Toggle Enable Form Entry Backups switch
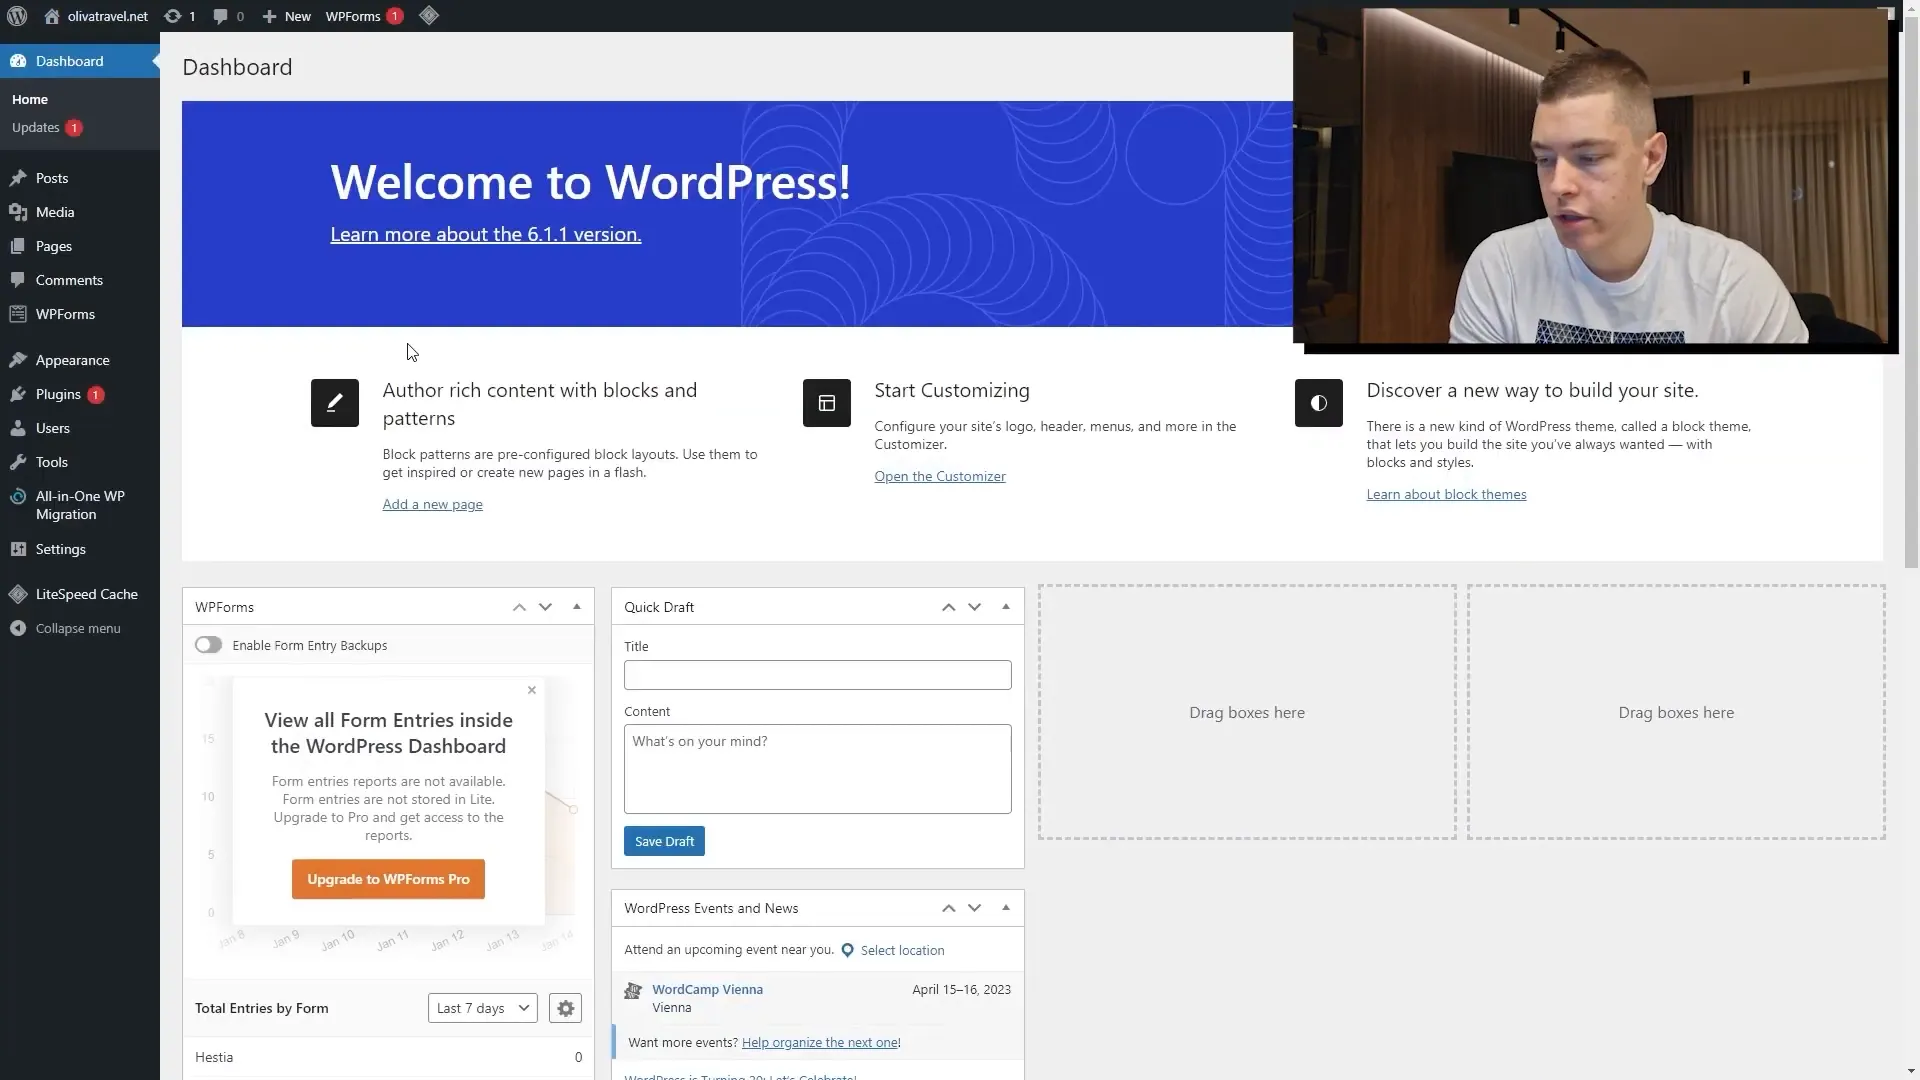Viewport: 1920px width, 1080px height. click(x=208, y=645)
